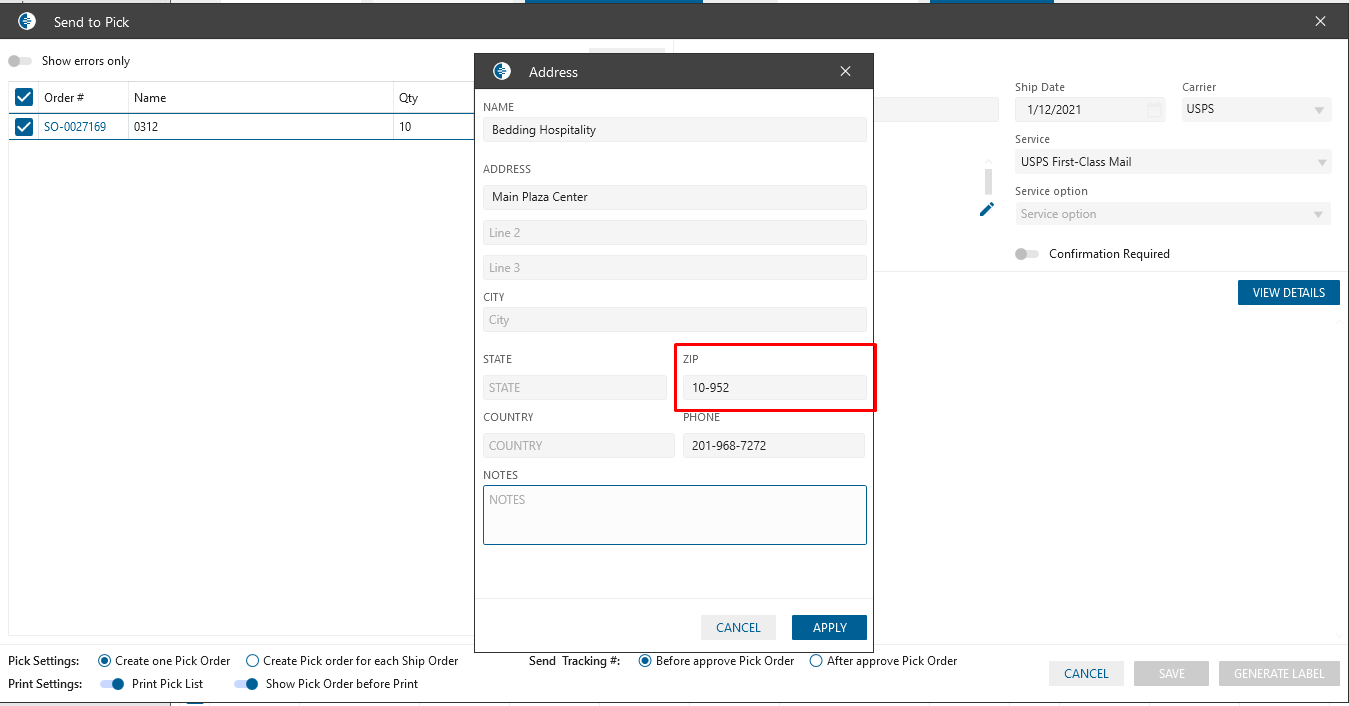Image resolution: width=1349 pixels, height=706 pixels.
Task: Click the STATE input field
Action: tap(575, 388)
